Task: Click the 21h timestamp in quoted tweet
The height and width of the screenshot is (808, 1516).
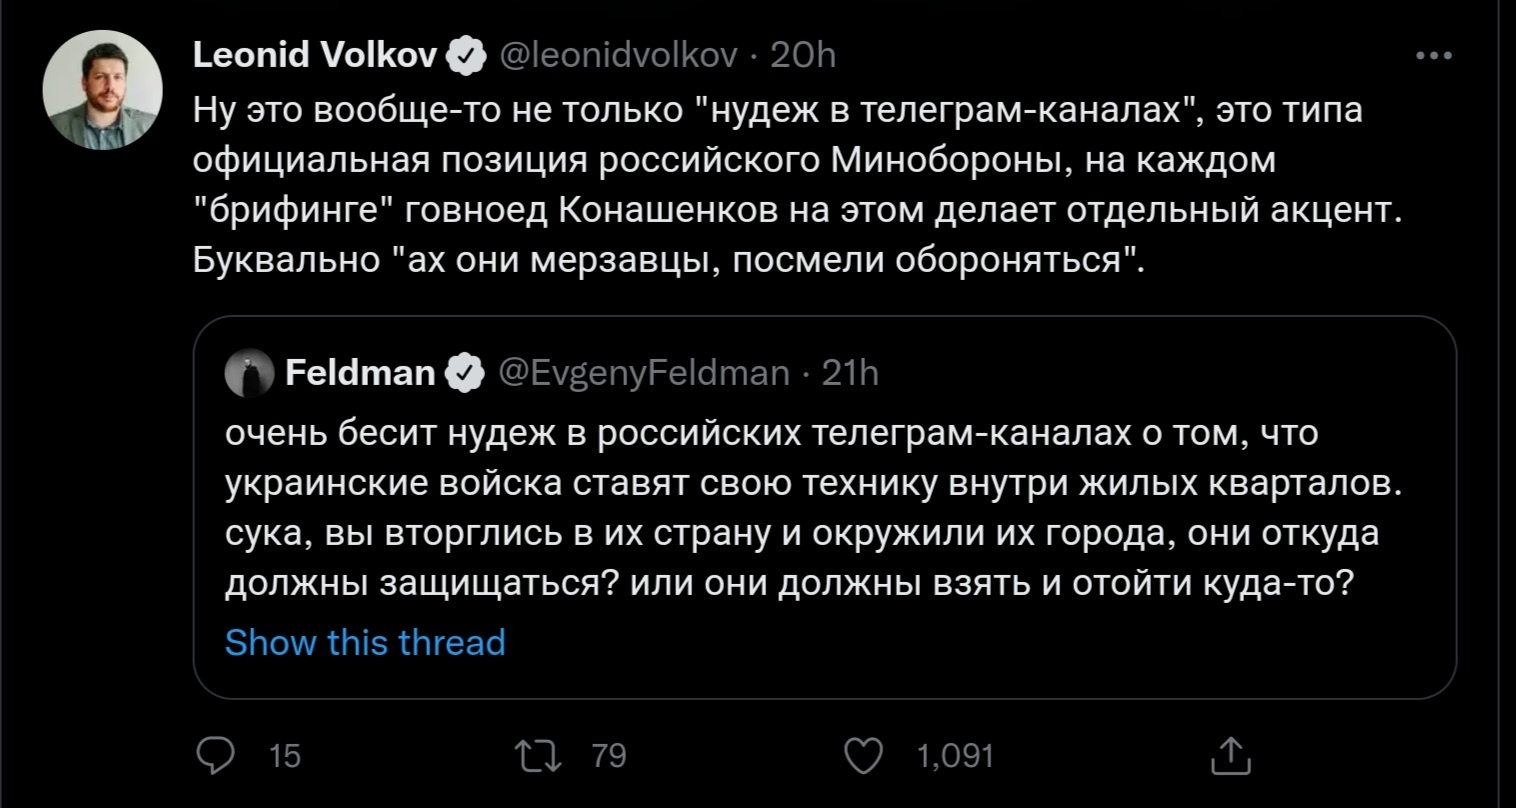Action: 850,374
